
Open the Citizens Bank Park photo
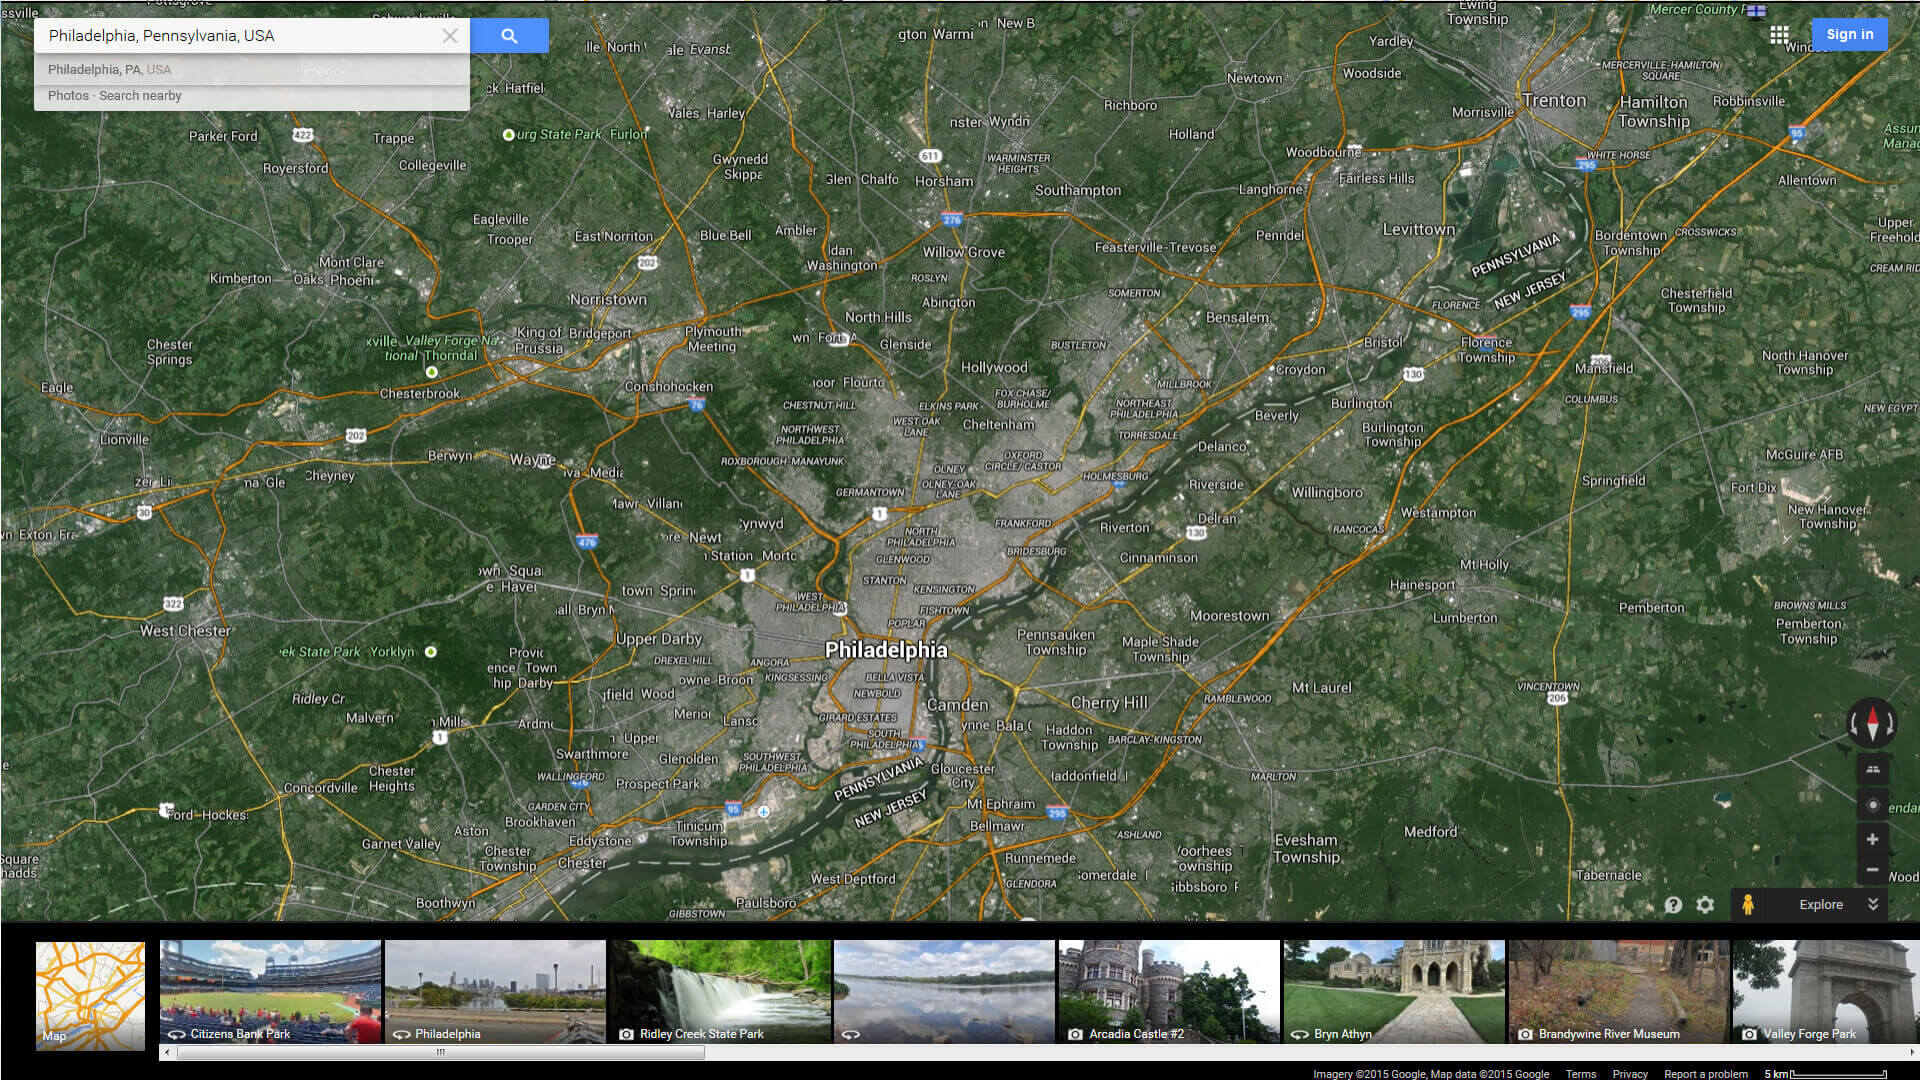(x=270, y=990)
